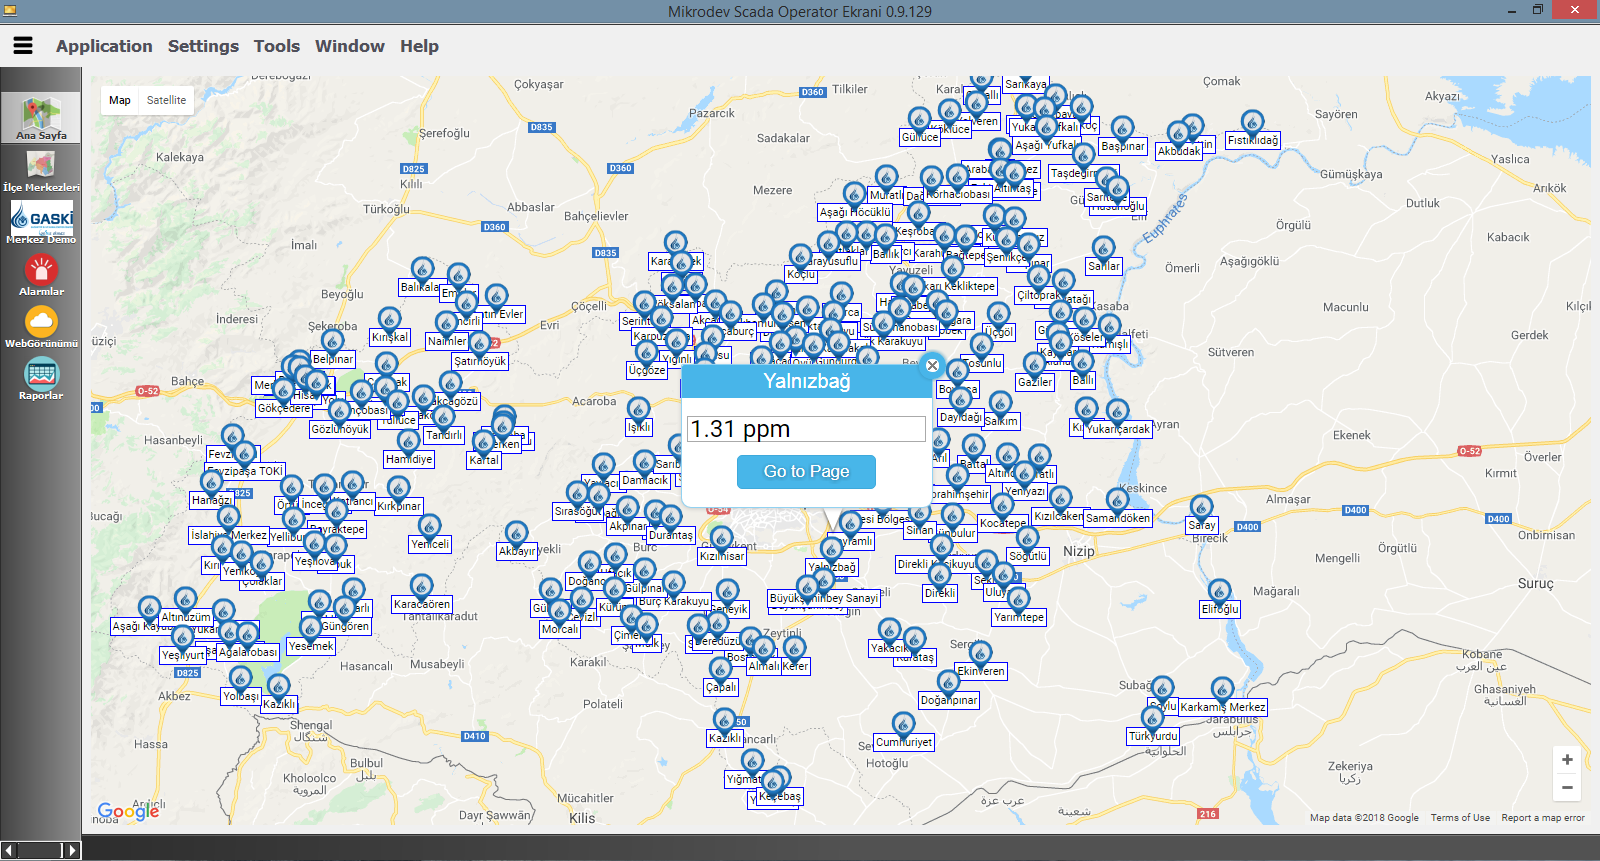Select the Belpınar station marker
Viewport: 1600px width, 861px height.
pos(333,342)
